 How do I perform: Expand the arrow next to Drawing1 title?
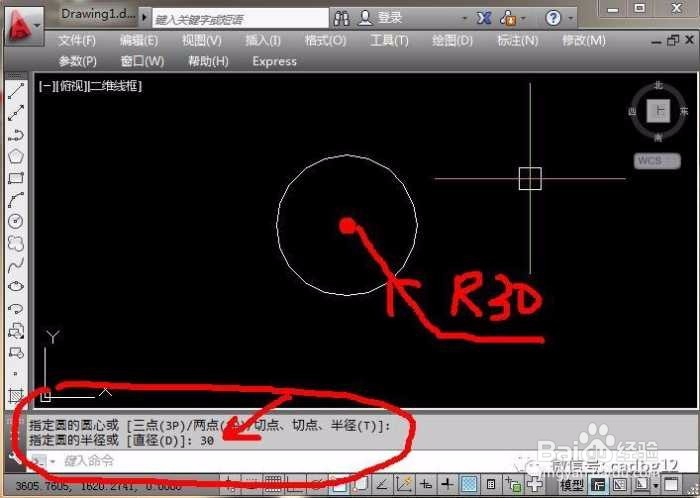click(144, 17)
